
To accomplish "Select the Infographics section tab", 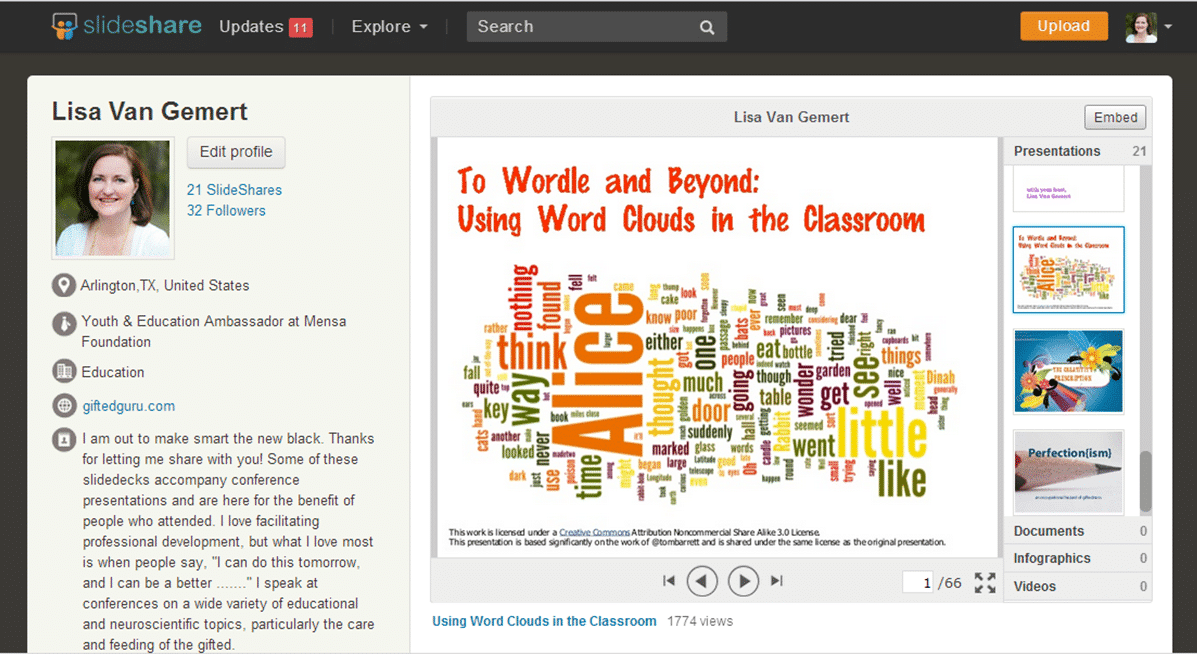I will point(1077,559).
